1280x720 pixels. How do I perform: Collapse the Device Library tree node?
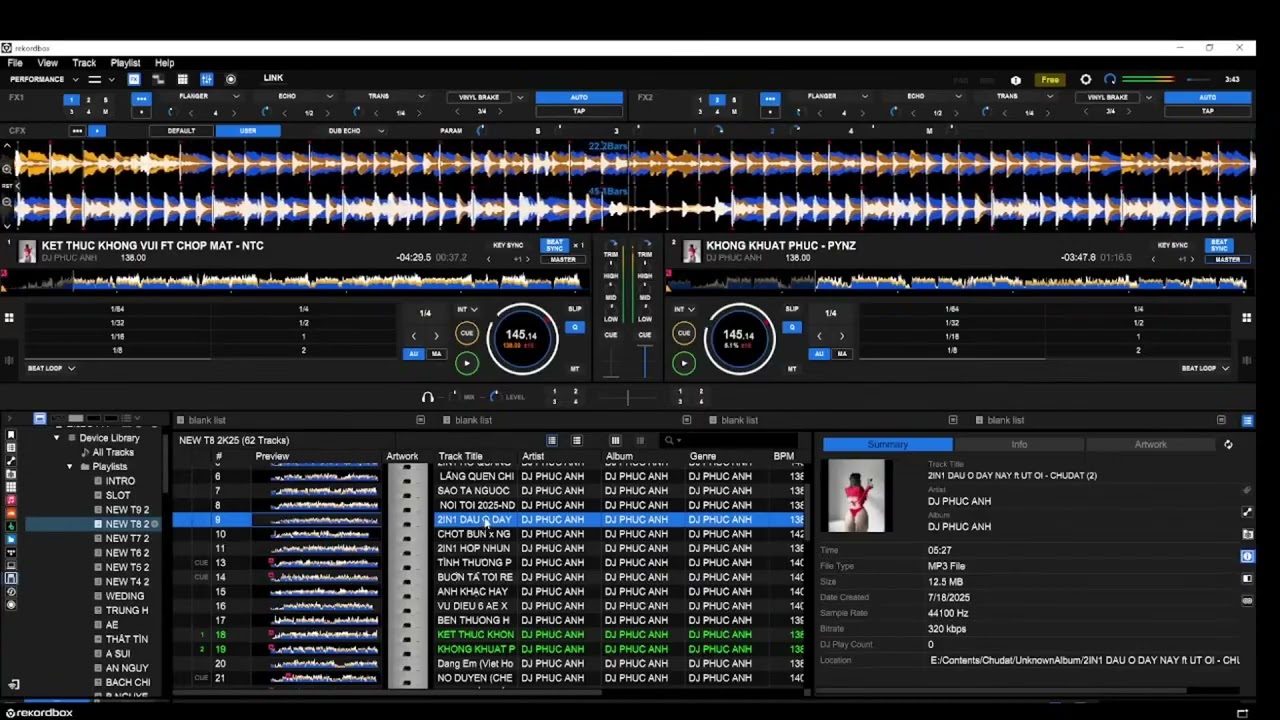point(57,438)
